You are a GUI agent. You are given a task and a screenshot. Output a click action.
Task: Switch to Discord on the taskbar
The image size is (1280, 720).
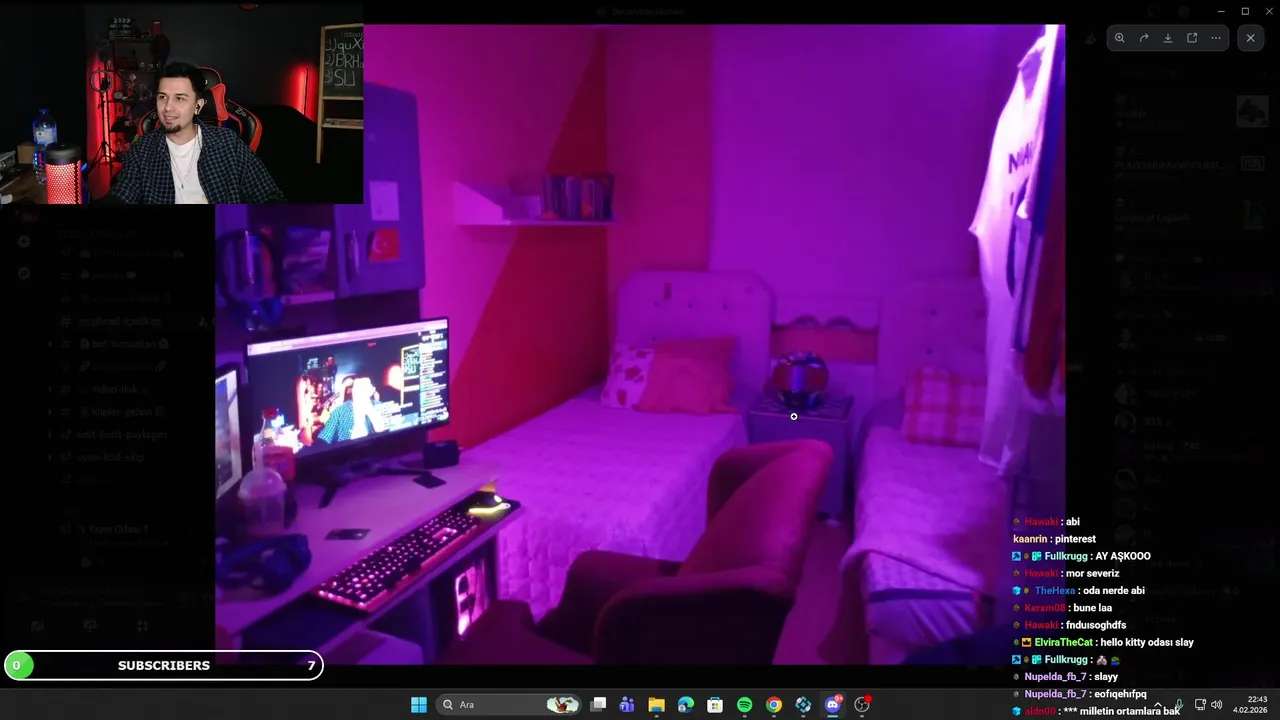point(833,705)
